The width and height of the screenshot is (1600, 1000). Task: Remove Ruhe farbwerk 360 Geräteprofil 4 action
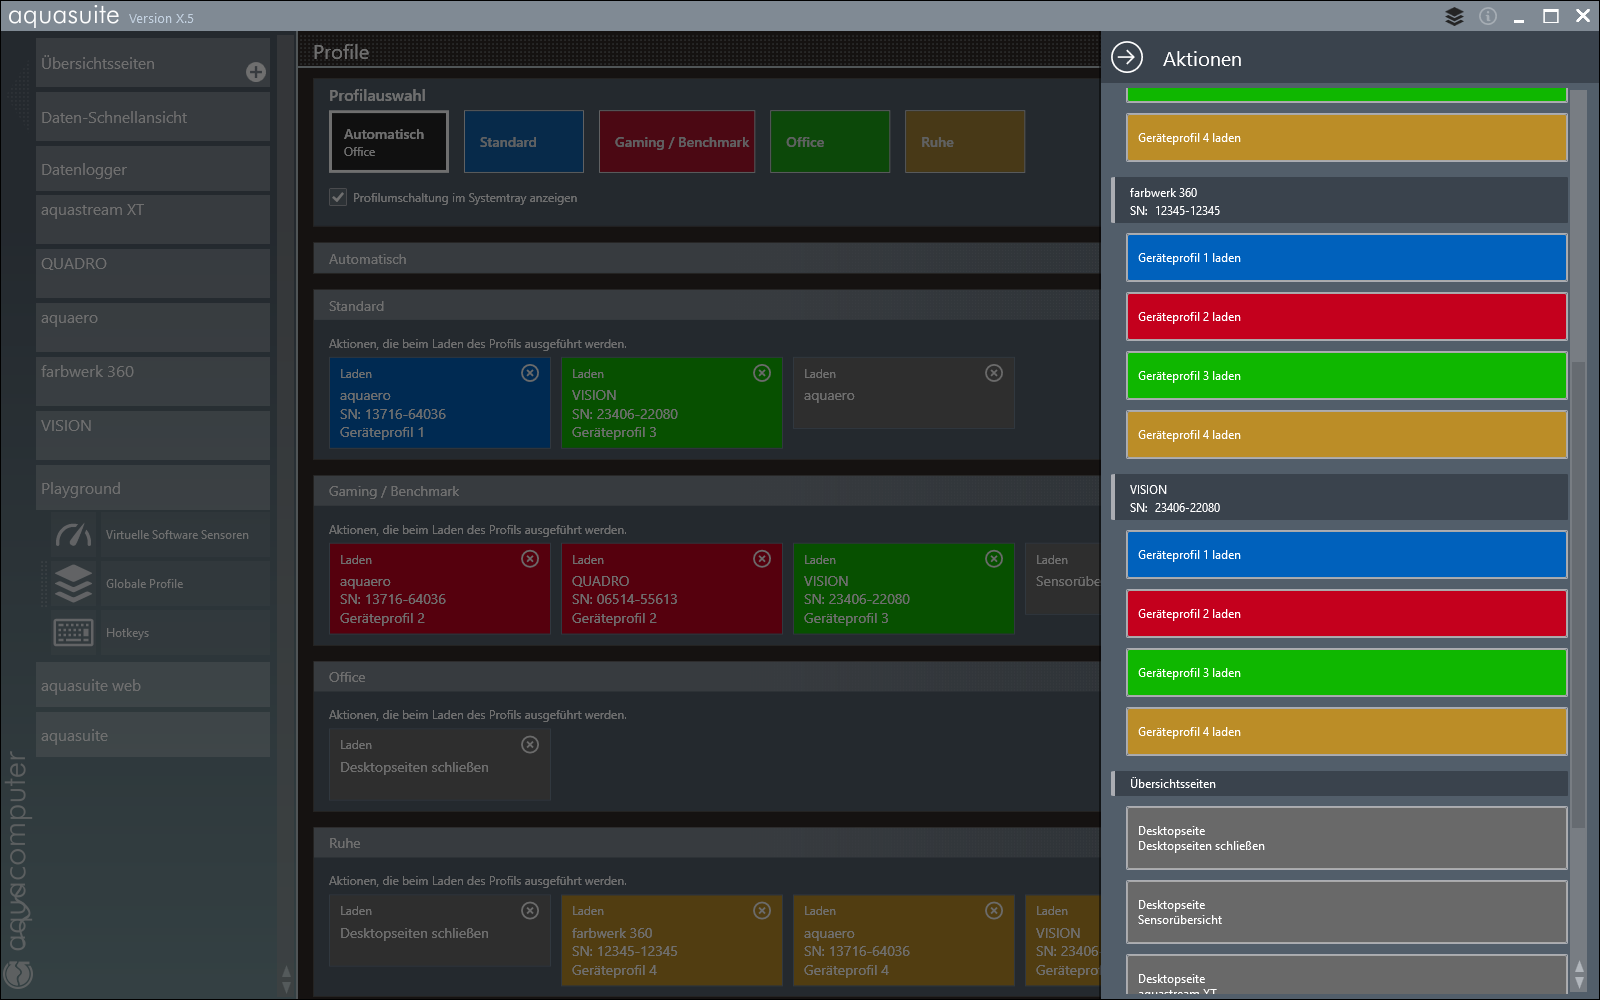tap(762, 911)
